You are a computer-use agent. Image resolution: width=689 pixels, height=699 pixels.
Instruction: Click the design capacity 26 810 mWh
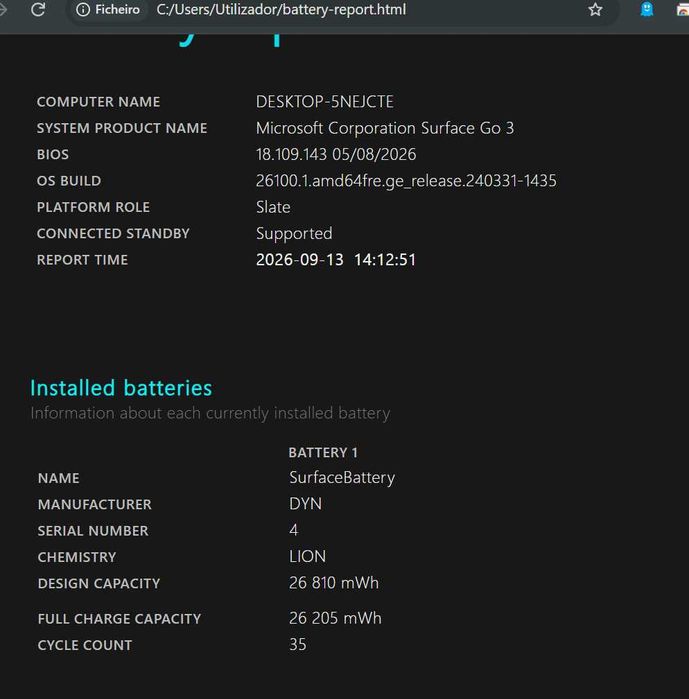pos(334,583)
